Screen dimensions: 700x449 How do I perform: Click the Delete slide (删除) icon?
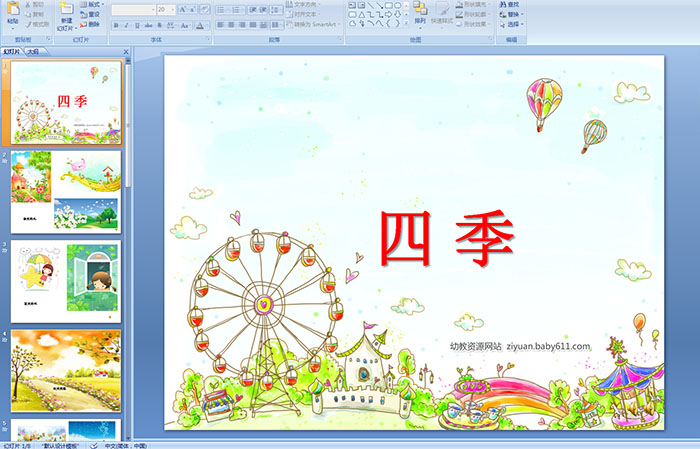[x=89, y=24]
